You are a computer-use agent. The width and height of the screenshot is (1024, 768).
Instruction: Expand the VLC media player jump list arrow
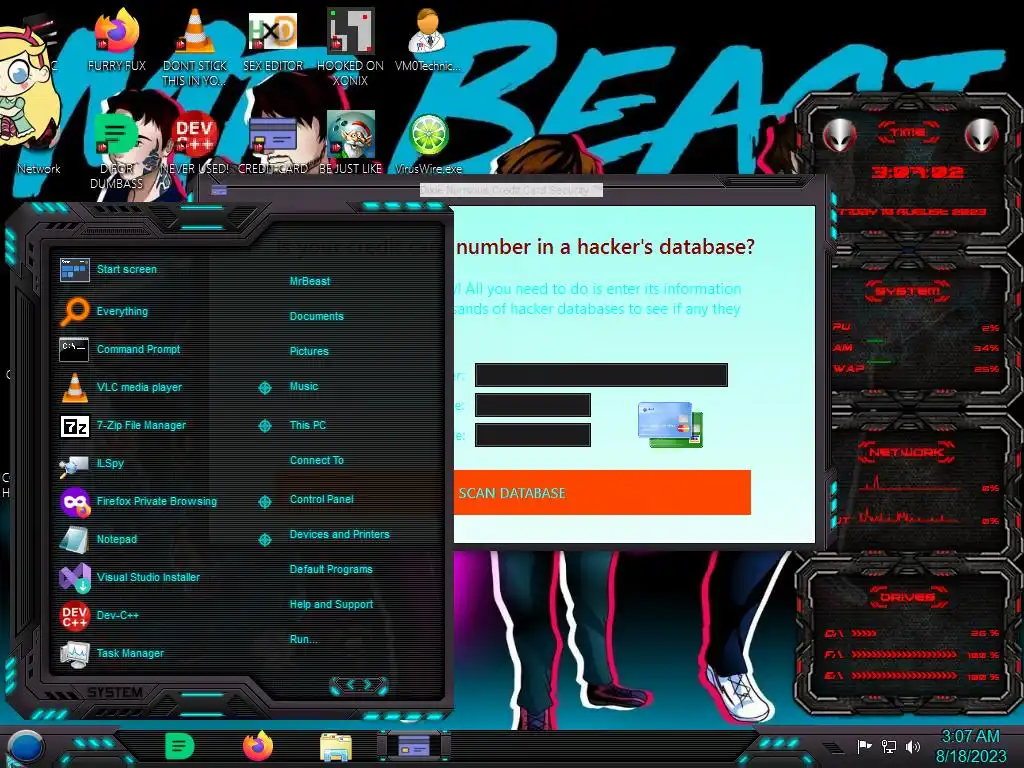point(264,388)
